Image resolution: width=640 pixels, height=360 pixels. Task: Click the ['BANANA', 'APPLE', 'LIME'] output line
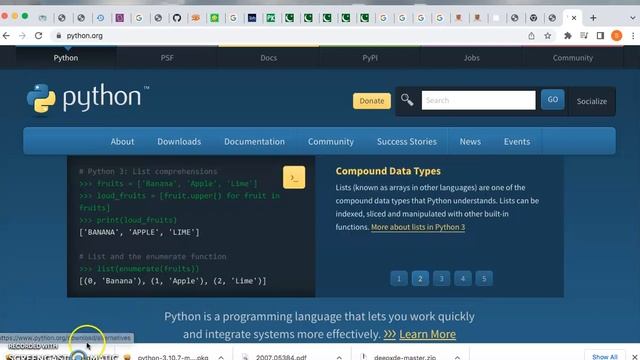point(139,232)
